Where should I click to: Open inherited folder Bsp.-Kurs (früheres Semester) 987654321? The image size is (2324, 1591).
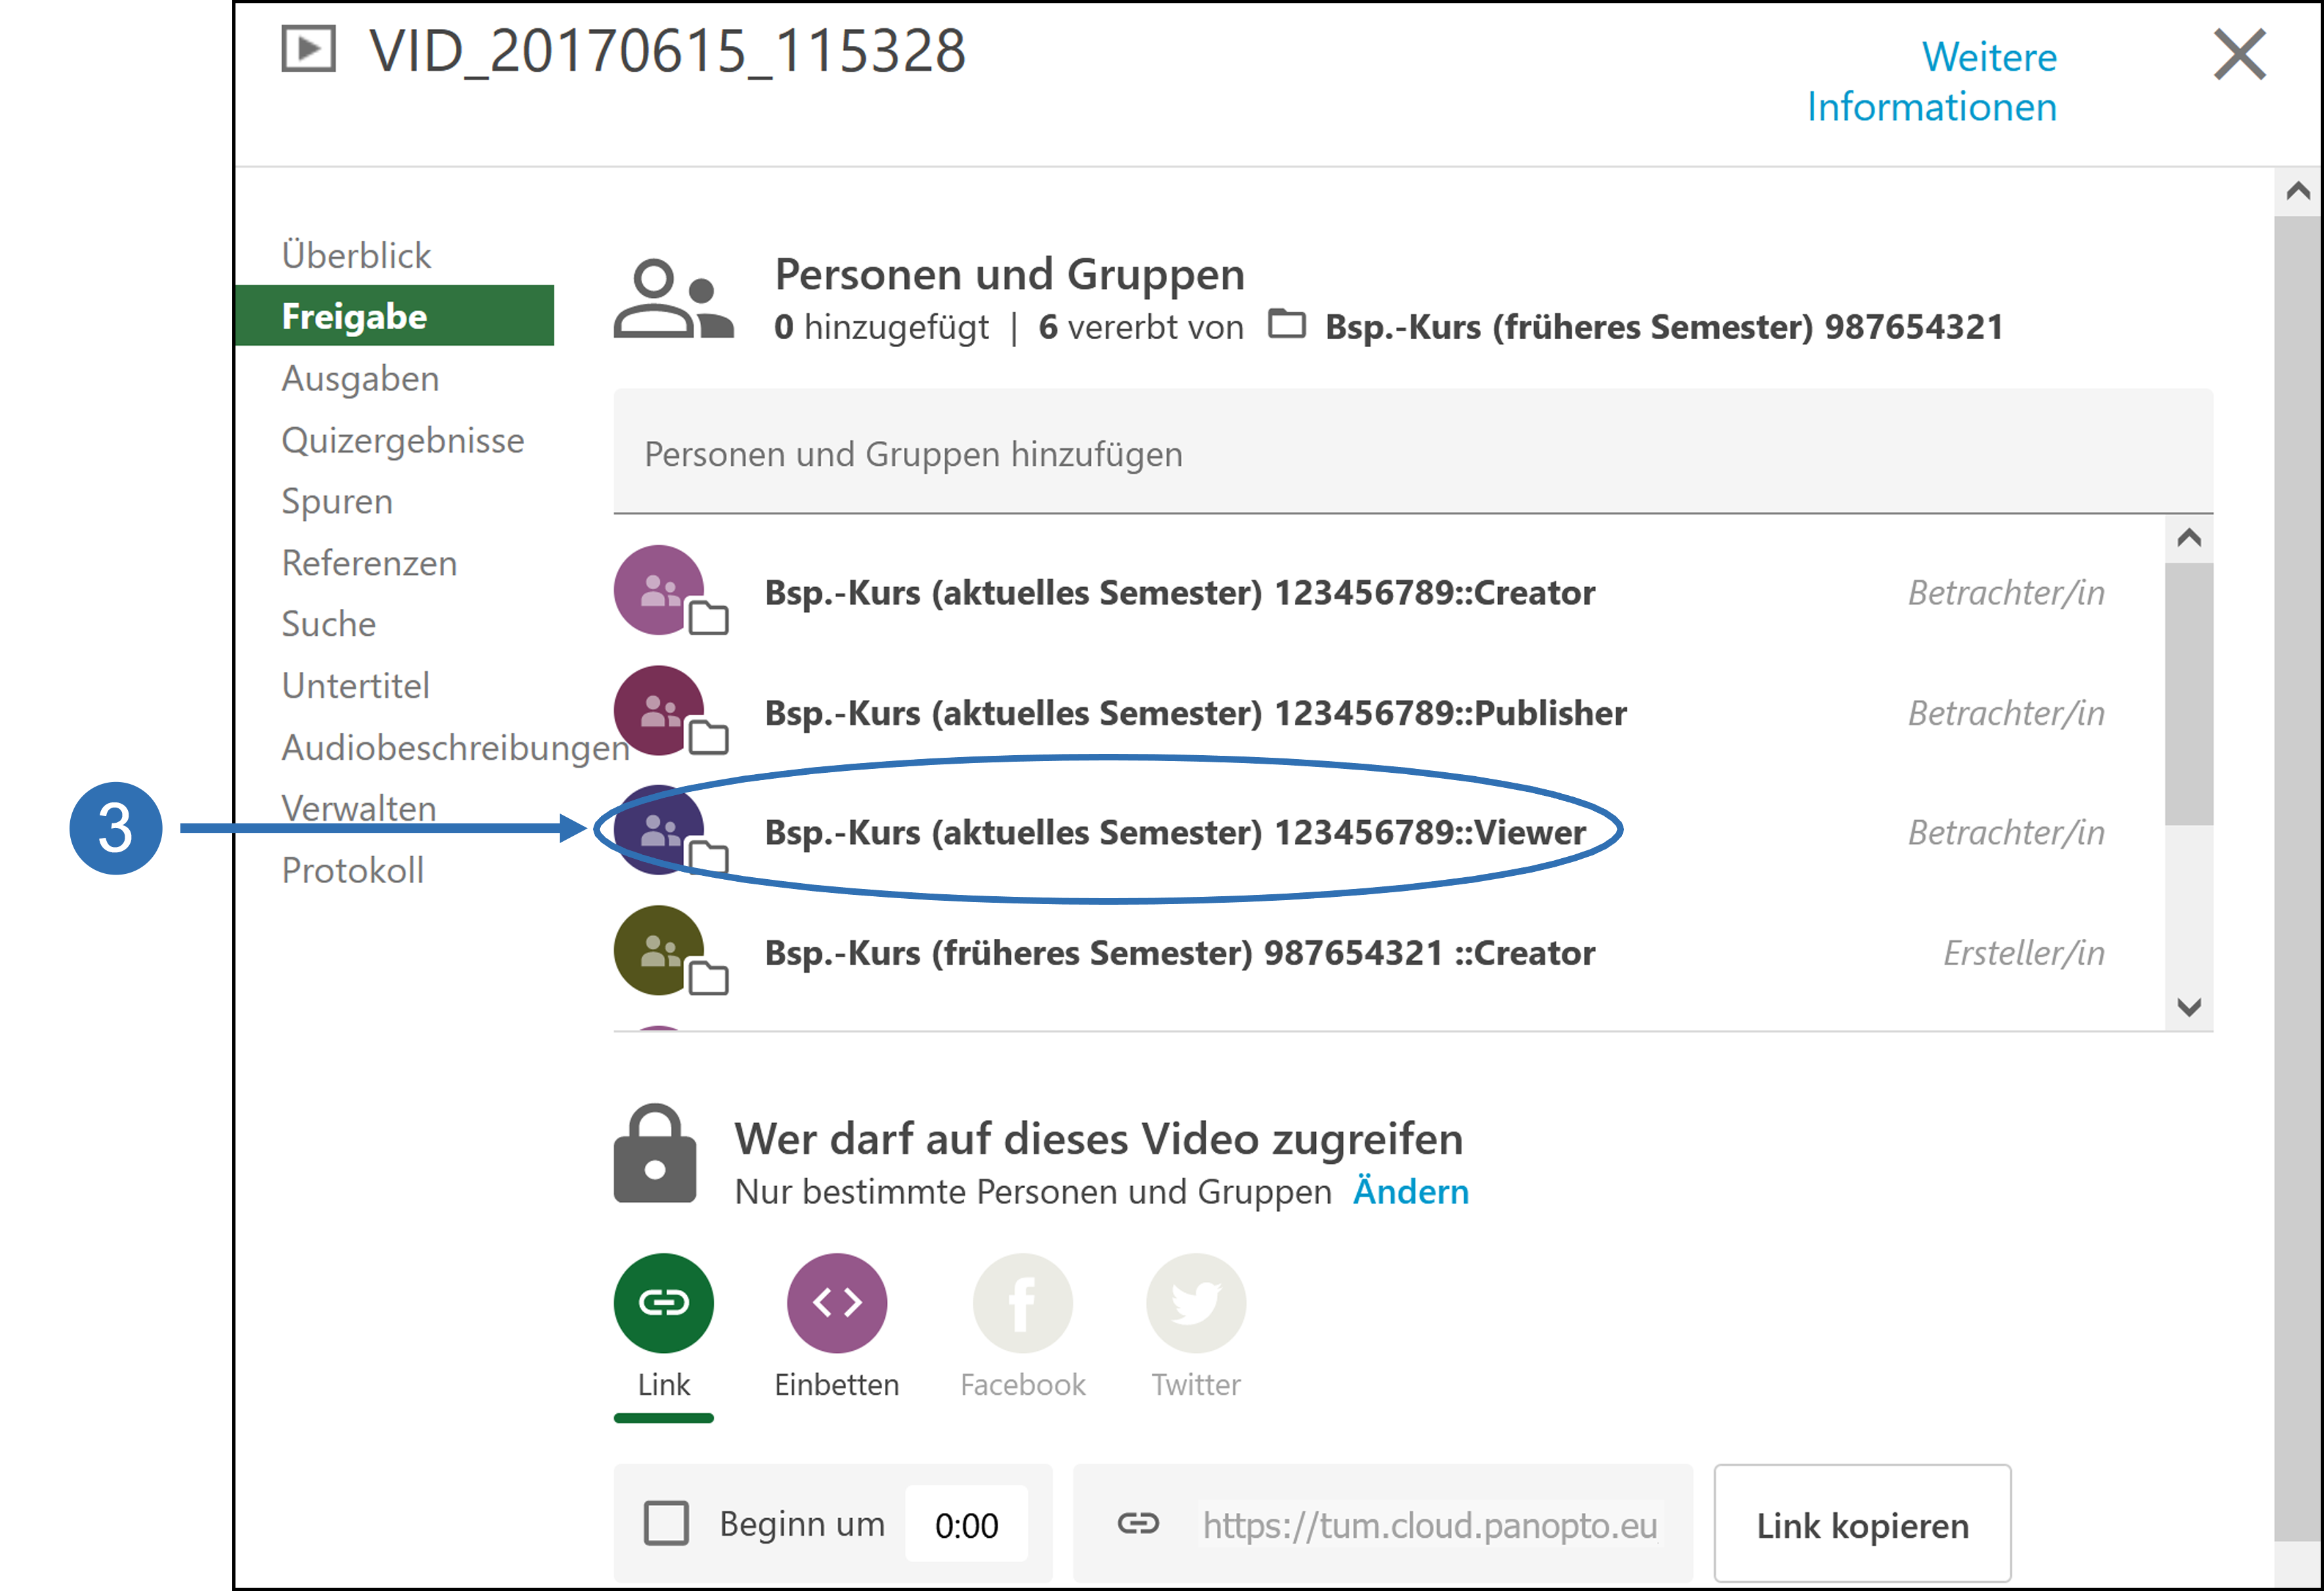(1663, 327)
